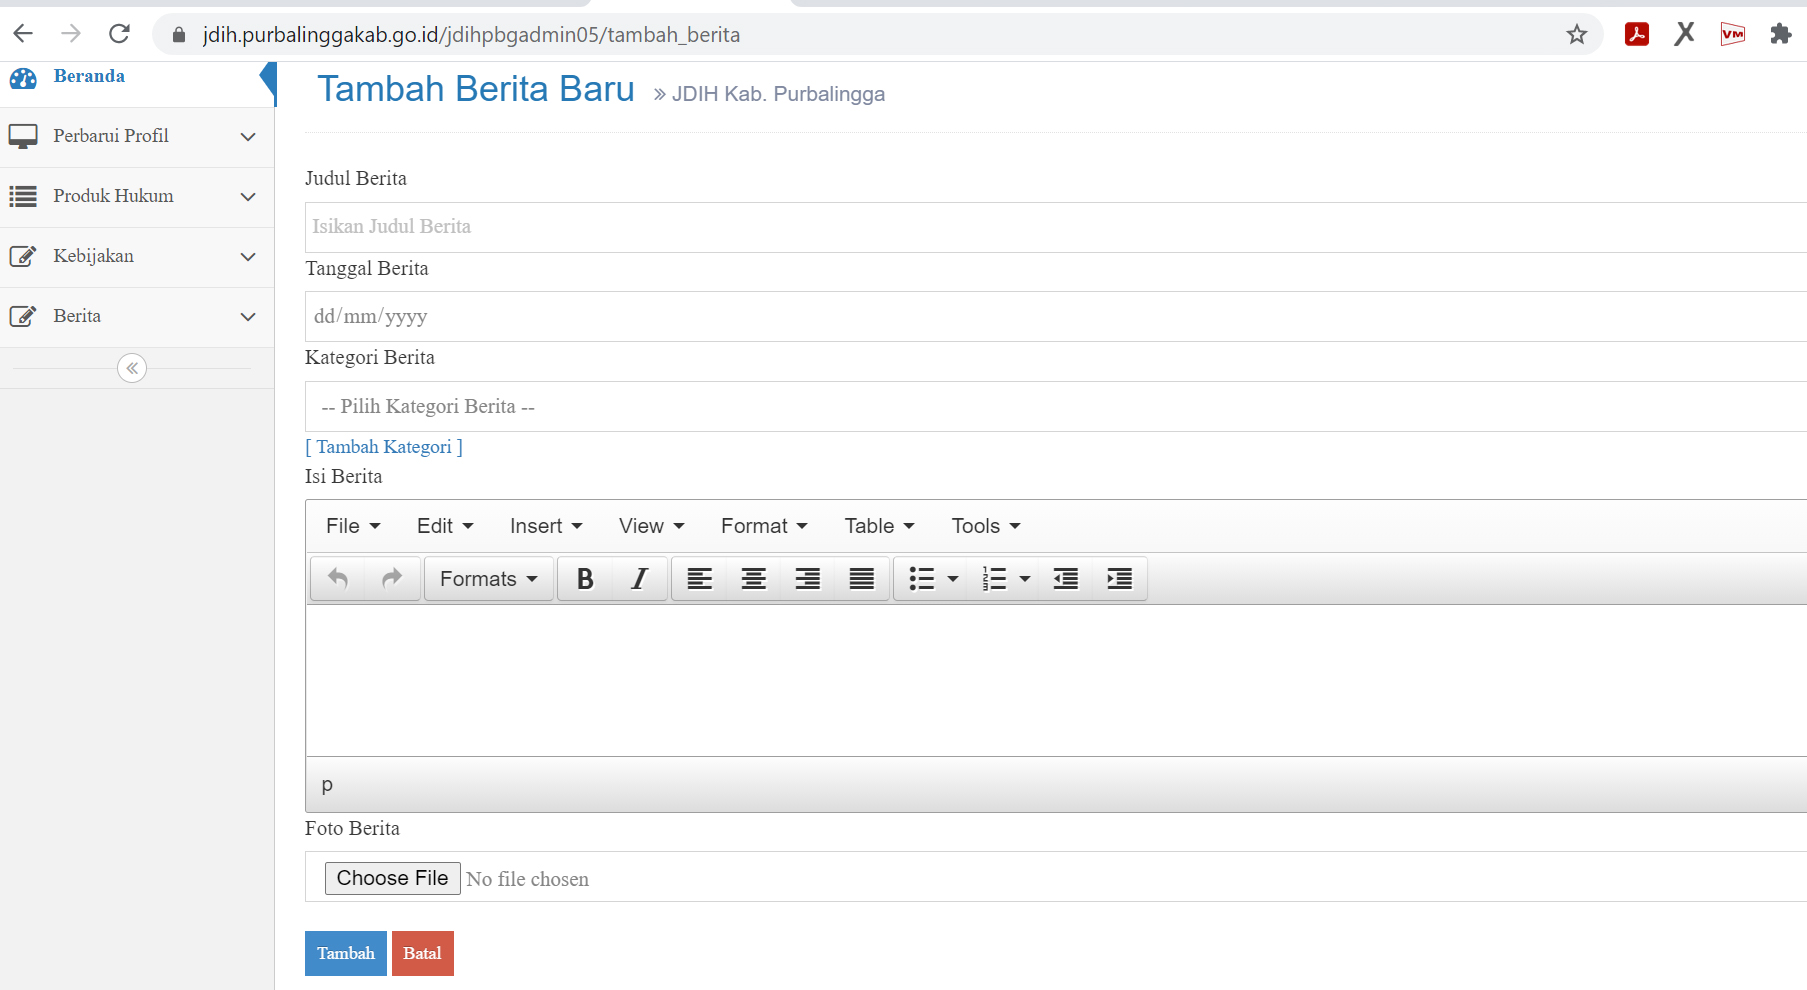Open the Formats dropdown

[489, 579]
